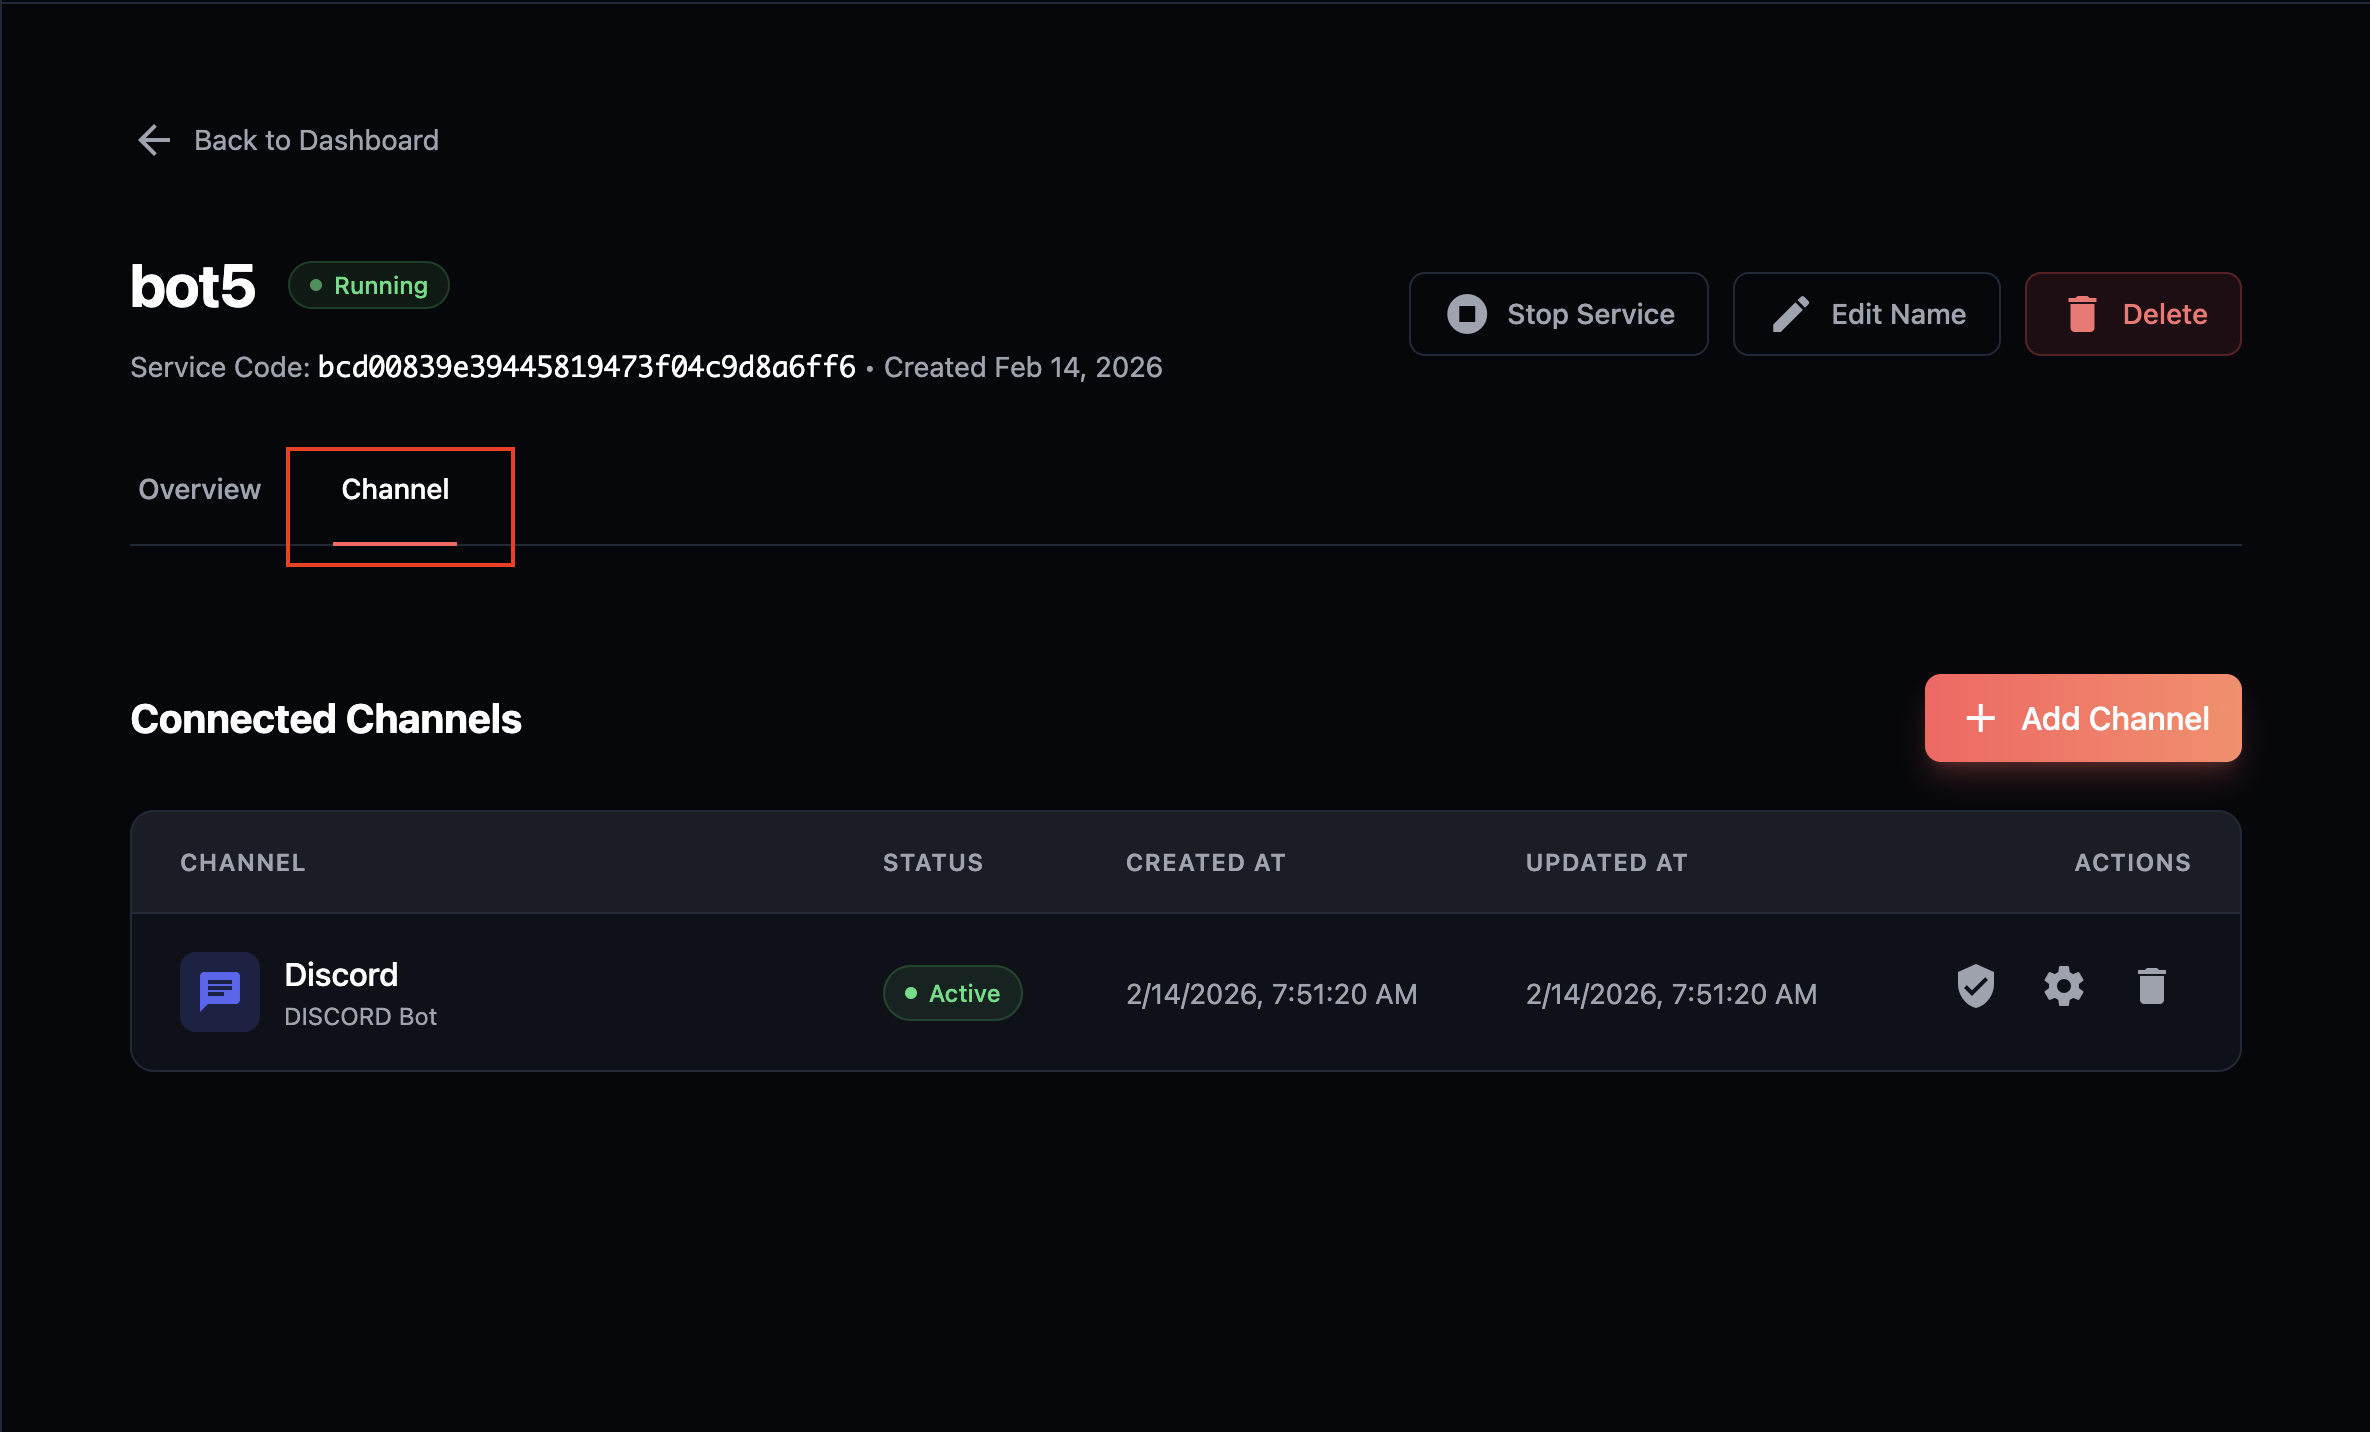Click the shield check icon for Discord

coord(1976,987)
